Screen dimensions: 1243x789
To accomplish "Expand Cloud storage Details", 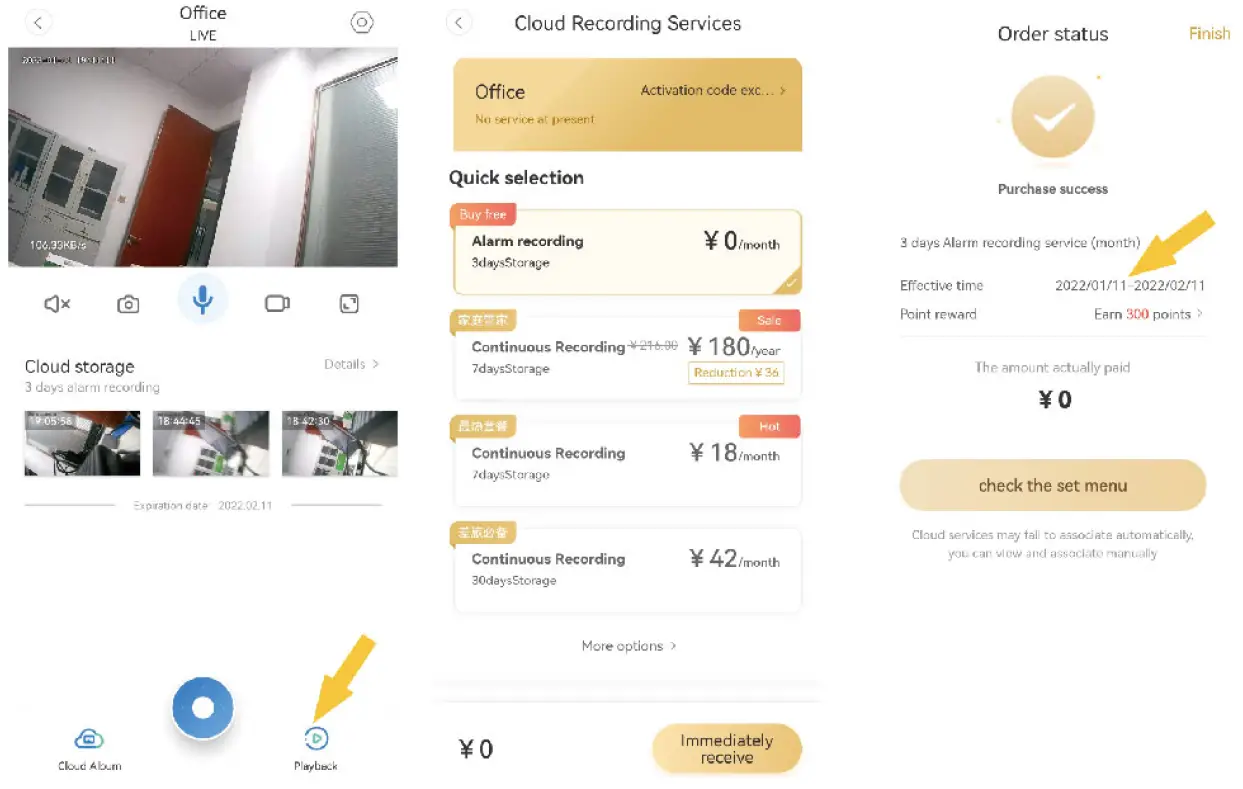I will point(351,365).
